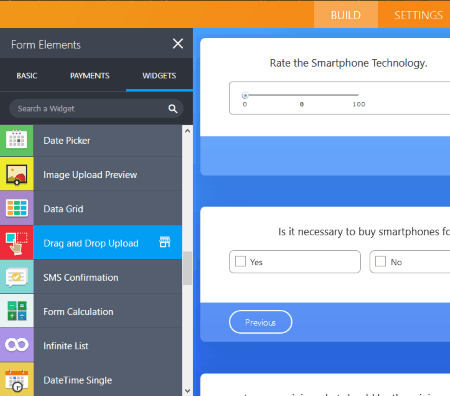Check the No checkbox

pyautogui.click(x=380, y=262)
